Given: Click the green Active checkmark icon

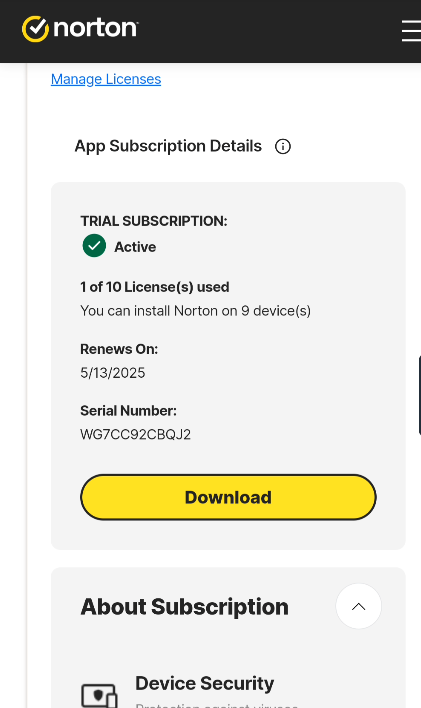Looking at the screenshot, I should (x=94, y=246).
